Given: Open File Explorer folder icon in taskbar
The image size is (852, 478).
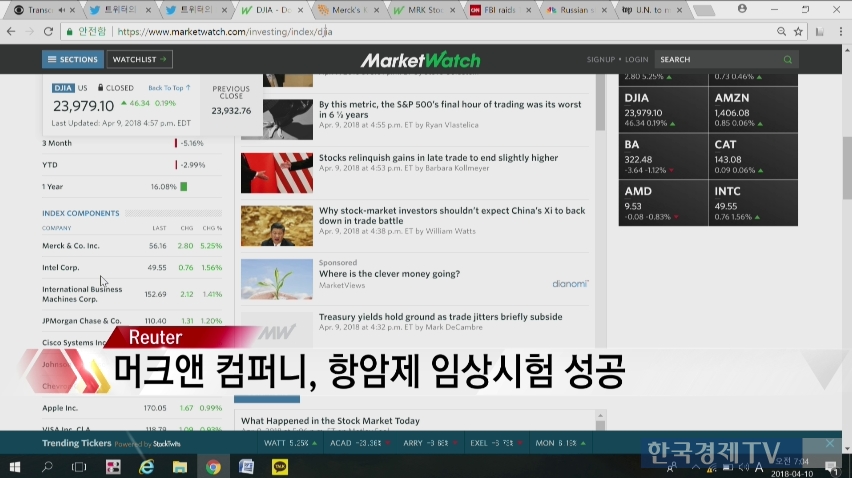Looking at the screenshot, I should (x=180, y=467).
